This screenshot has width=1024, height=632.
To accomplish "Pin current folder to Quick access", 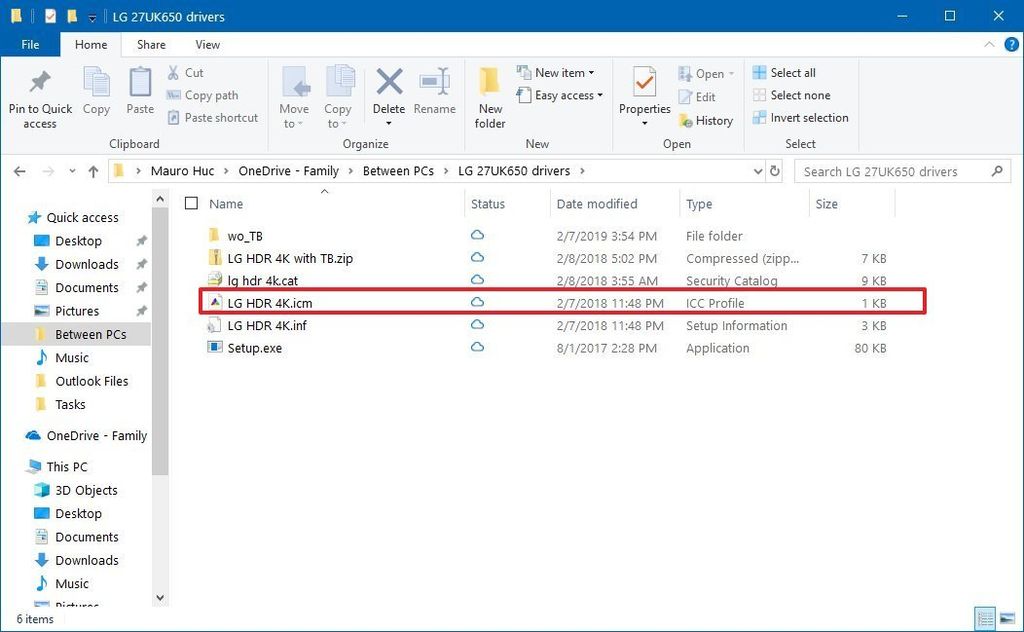I will (x=39, y=95).
